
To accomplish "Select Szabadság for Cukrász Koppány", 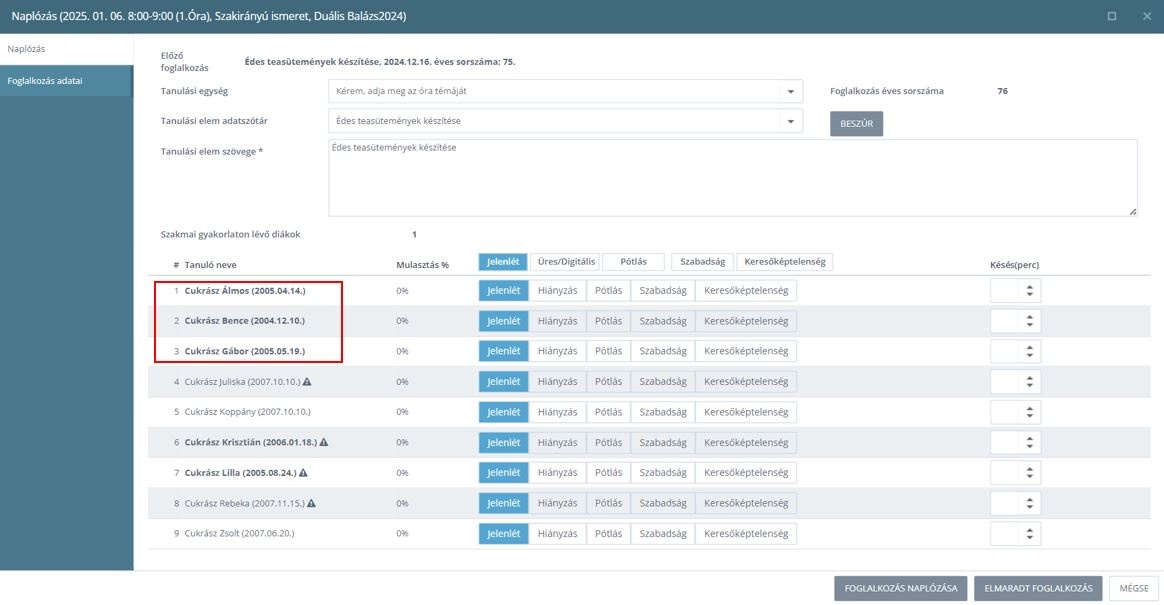I will [663, 412].
